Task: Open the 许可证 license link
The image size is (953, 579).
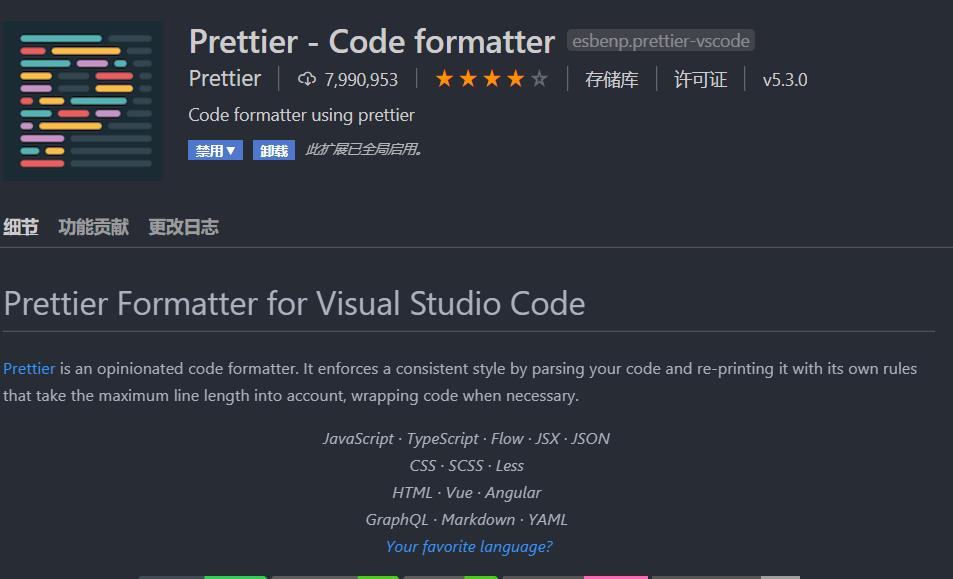Action: (x=700, y=80)
